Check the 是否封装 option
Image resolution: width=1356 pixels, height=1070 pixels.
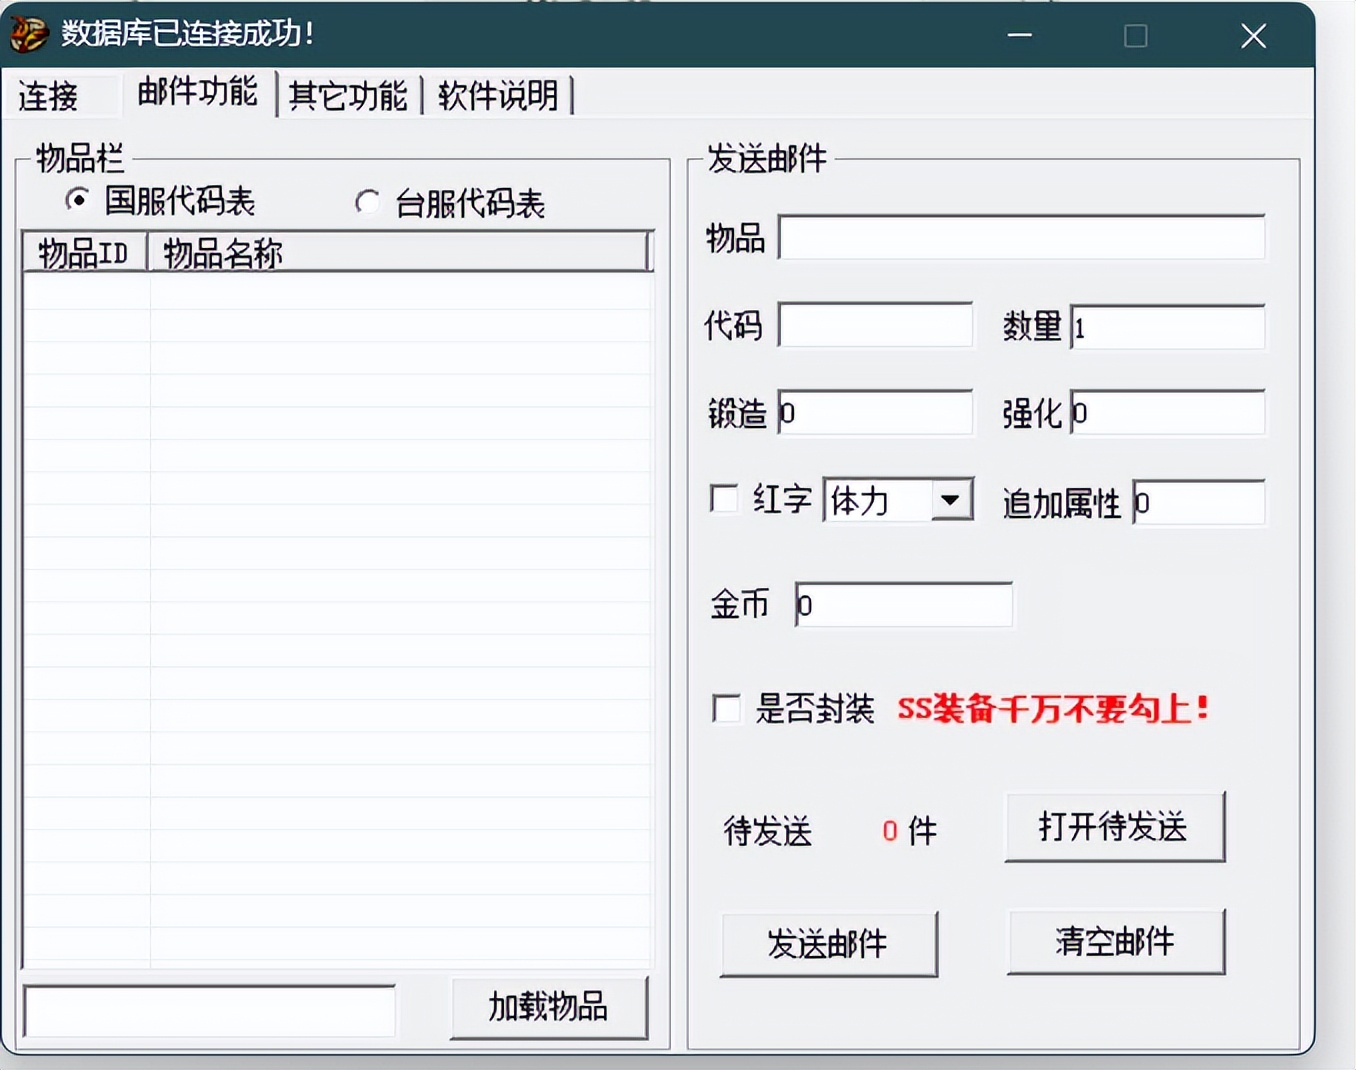[x=725, y=709]
